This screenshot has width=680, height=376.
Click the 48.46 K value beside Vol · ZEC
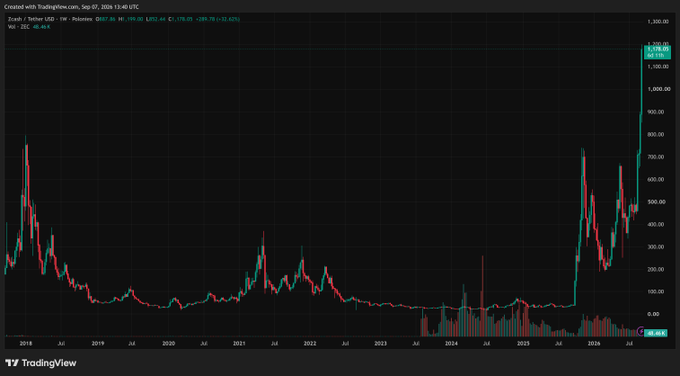point(42,27)
